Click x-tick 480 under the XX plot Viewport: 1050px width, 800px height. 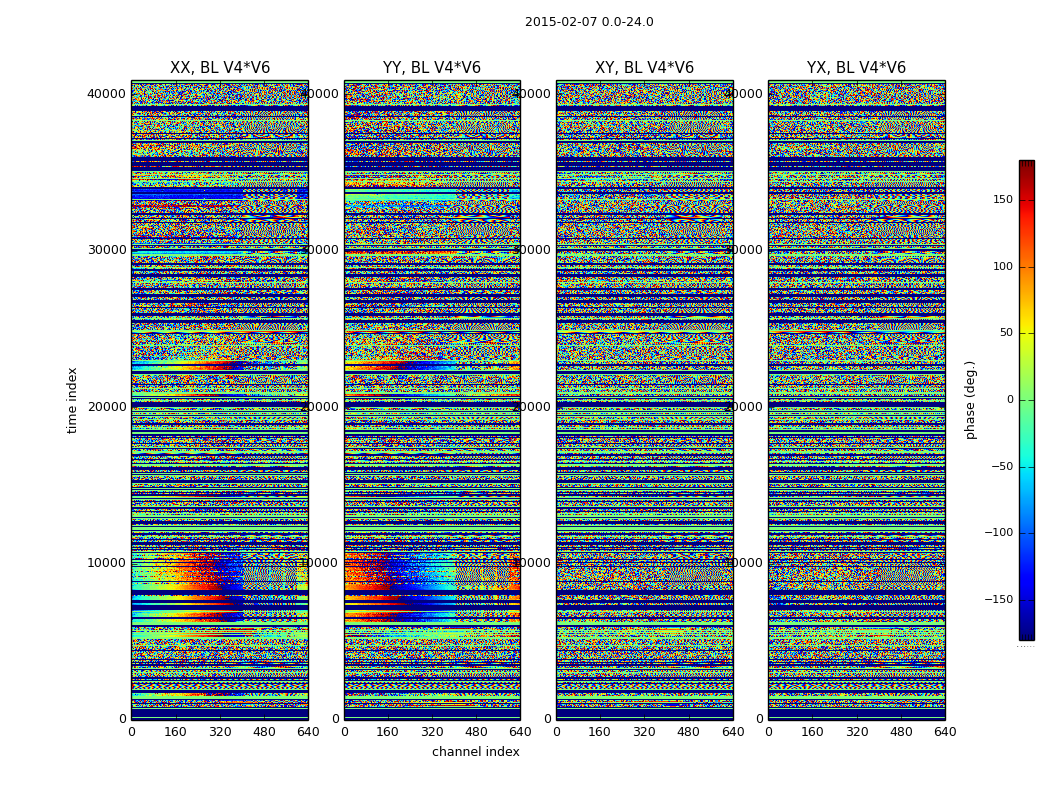(x=264, y=732)
